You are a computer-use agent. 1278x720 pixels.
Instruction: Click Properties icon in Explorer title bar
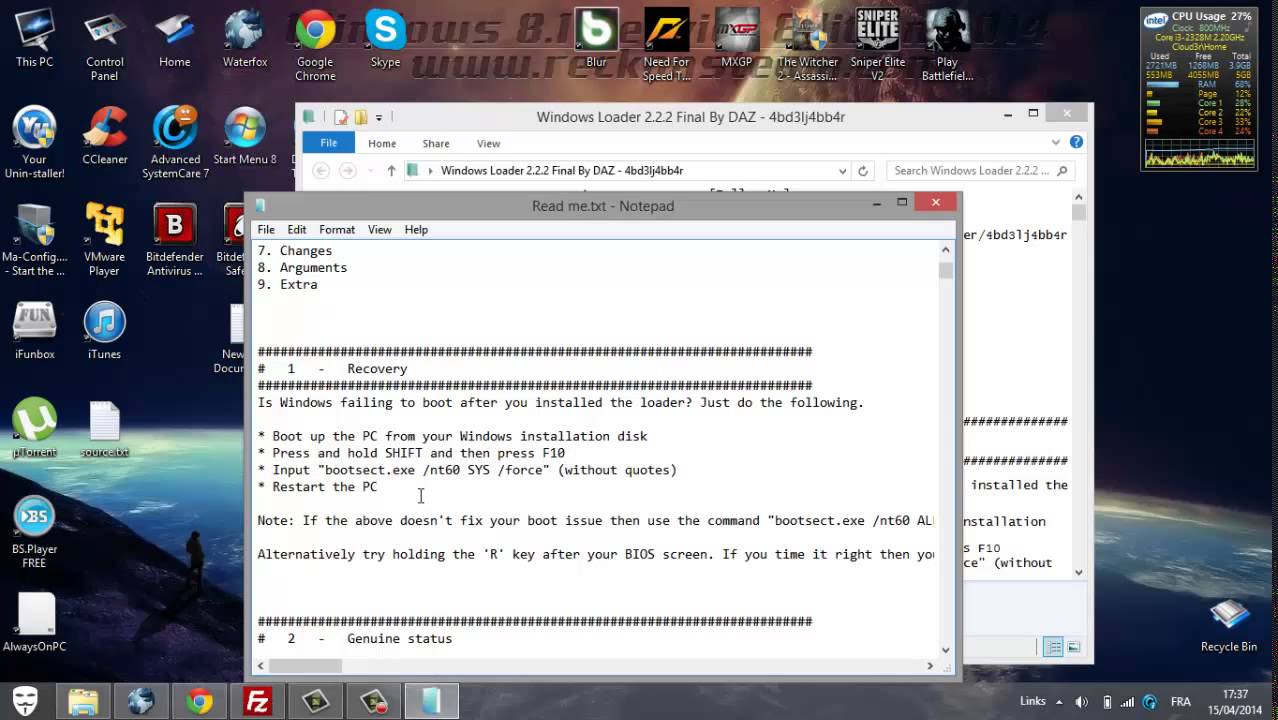pyautogui.click(x=341, y=117)
